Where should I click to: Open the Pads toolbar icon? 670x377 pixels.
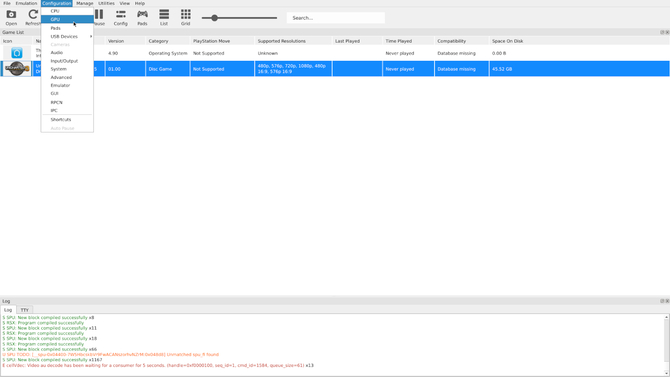click(142, 18)
